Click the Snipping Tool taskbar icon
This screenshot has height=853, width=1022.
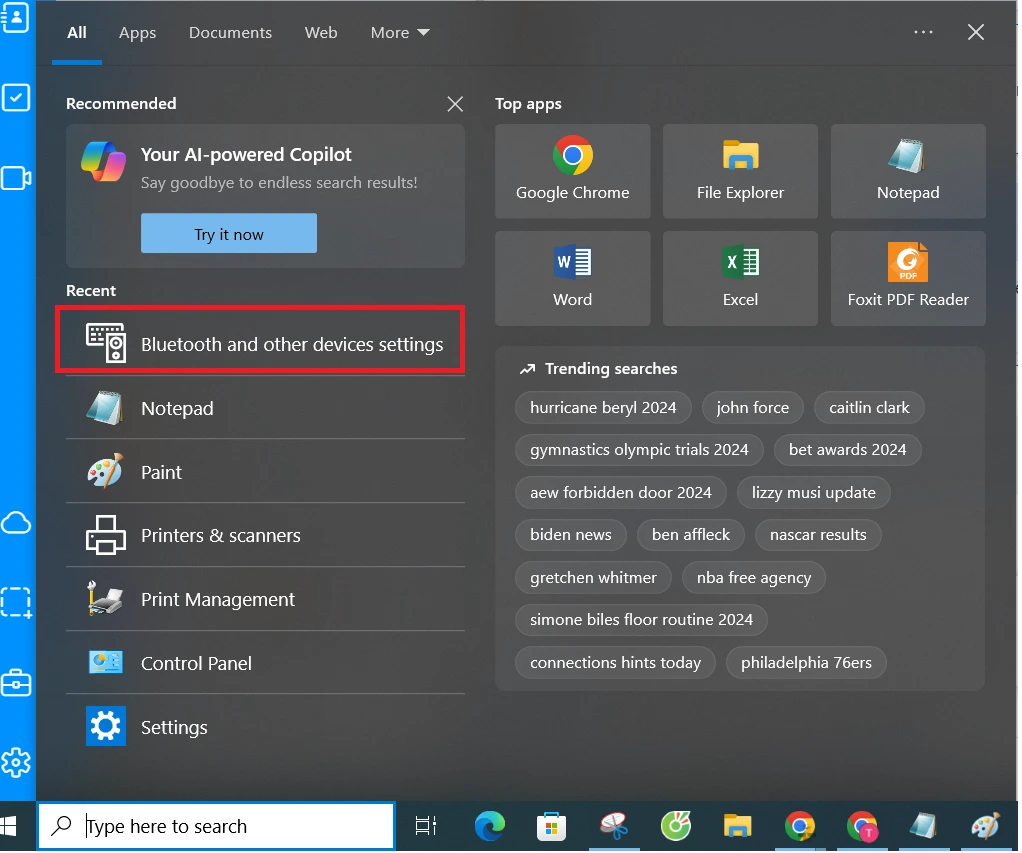(x=613, y=826)
